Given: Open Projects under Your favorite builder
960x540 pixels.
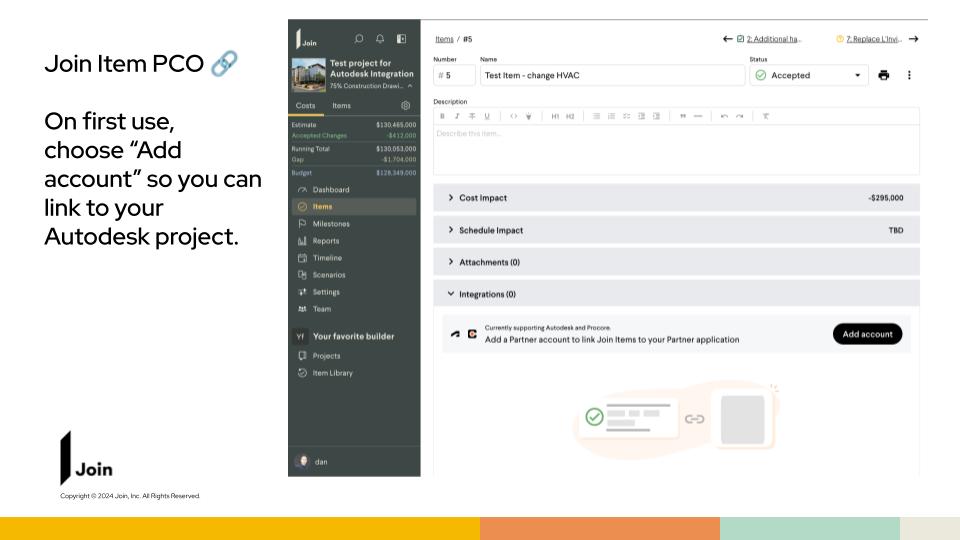Looking at the screenshot, I should tap(354, 356).
